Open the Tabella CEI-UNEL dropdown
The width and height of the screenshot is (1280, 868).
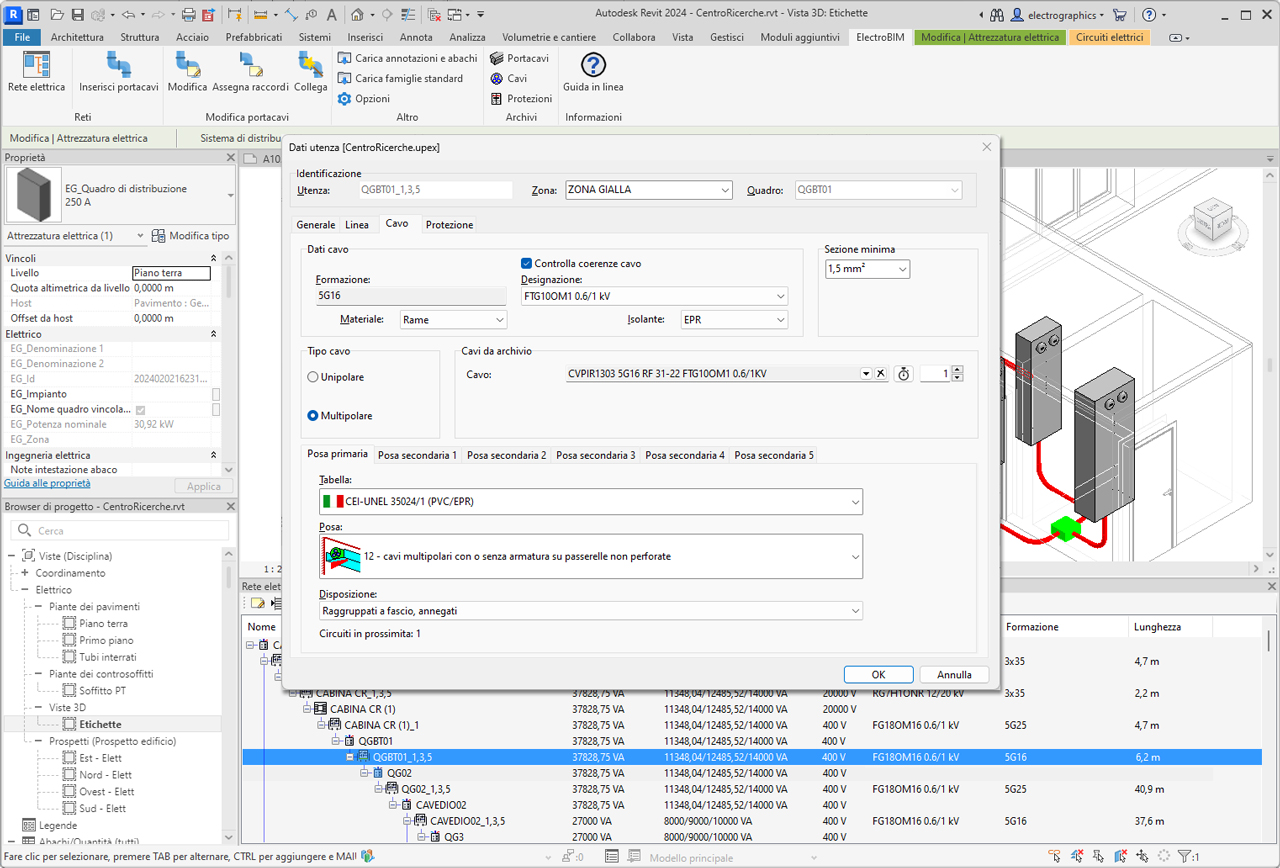(x=591, y=501)
